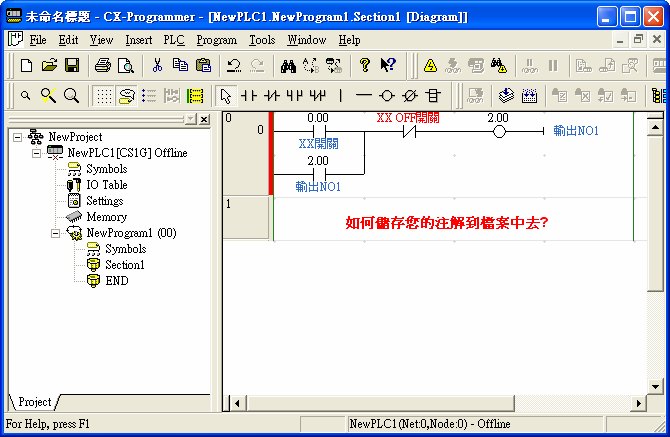This screenshot has height=437, width=670.
Task: Open Find with the binoculars icon
Action: (288, 65)
